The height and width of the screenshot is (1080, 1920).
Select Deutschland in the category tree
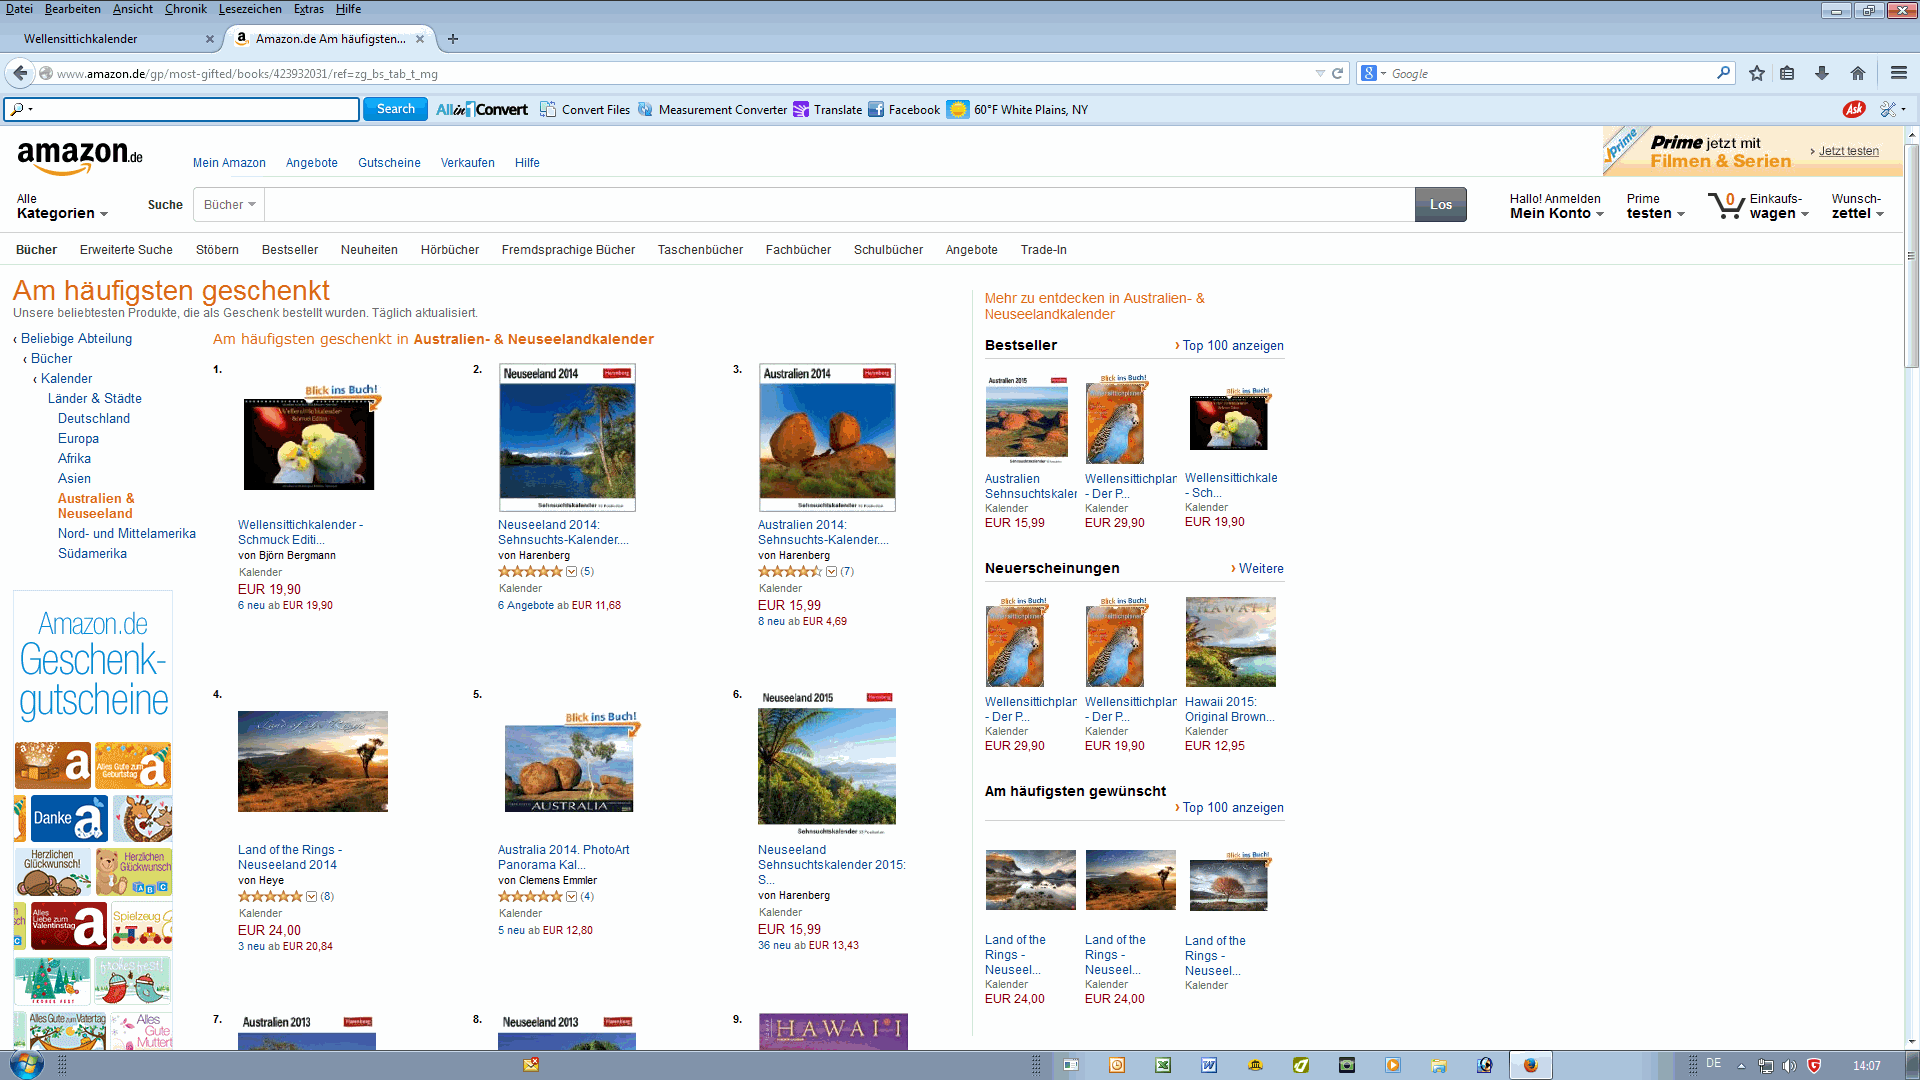94,419
